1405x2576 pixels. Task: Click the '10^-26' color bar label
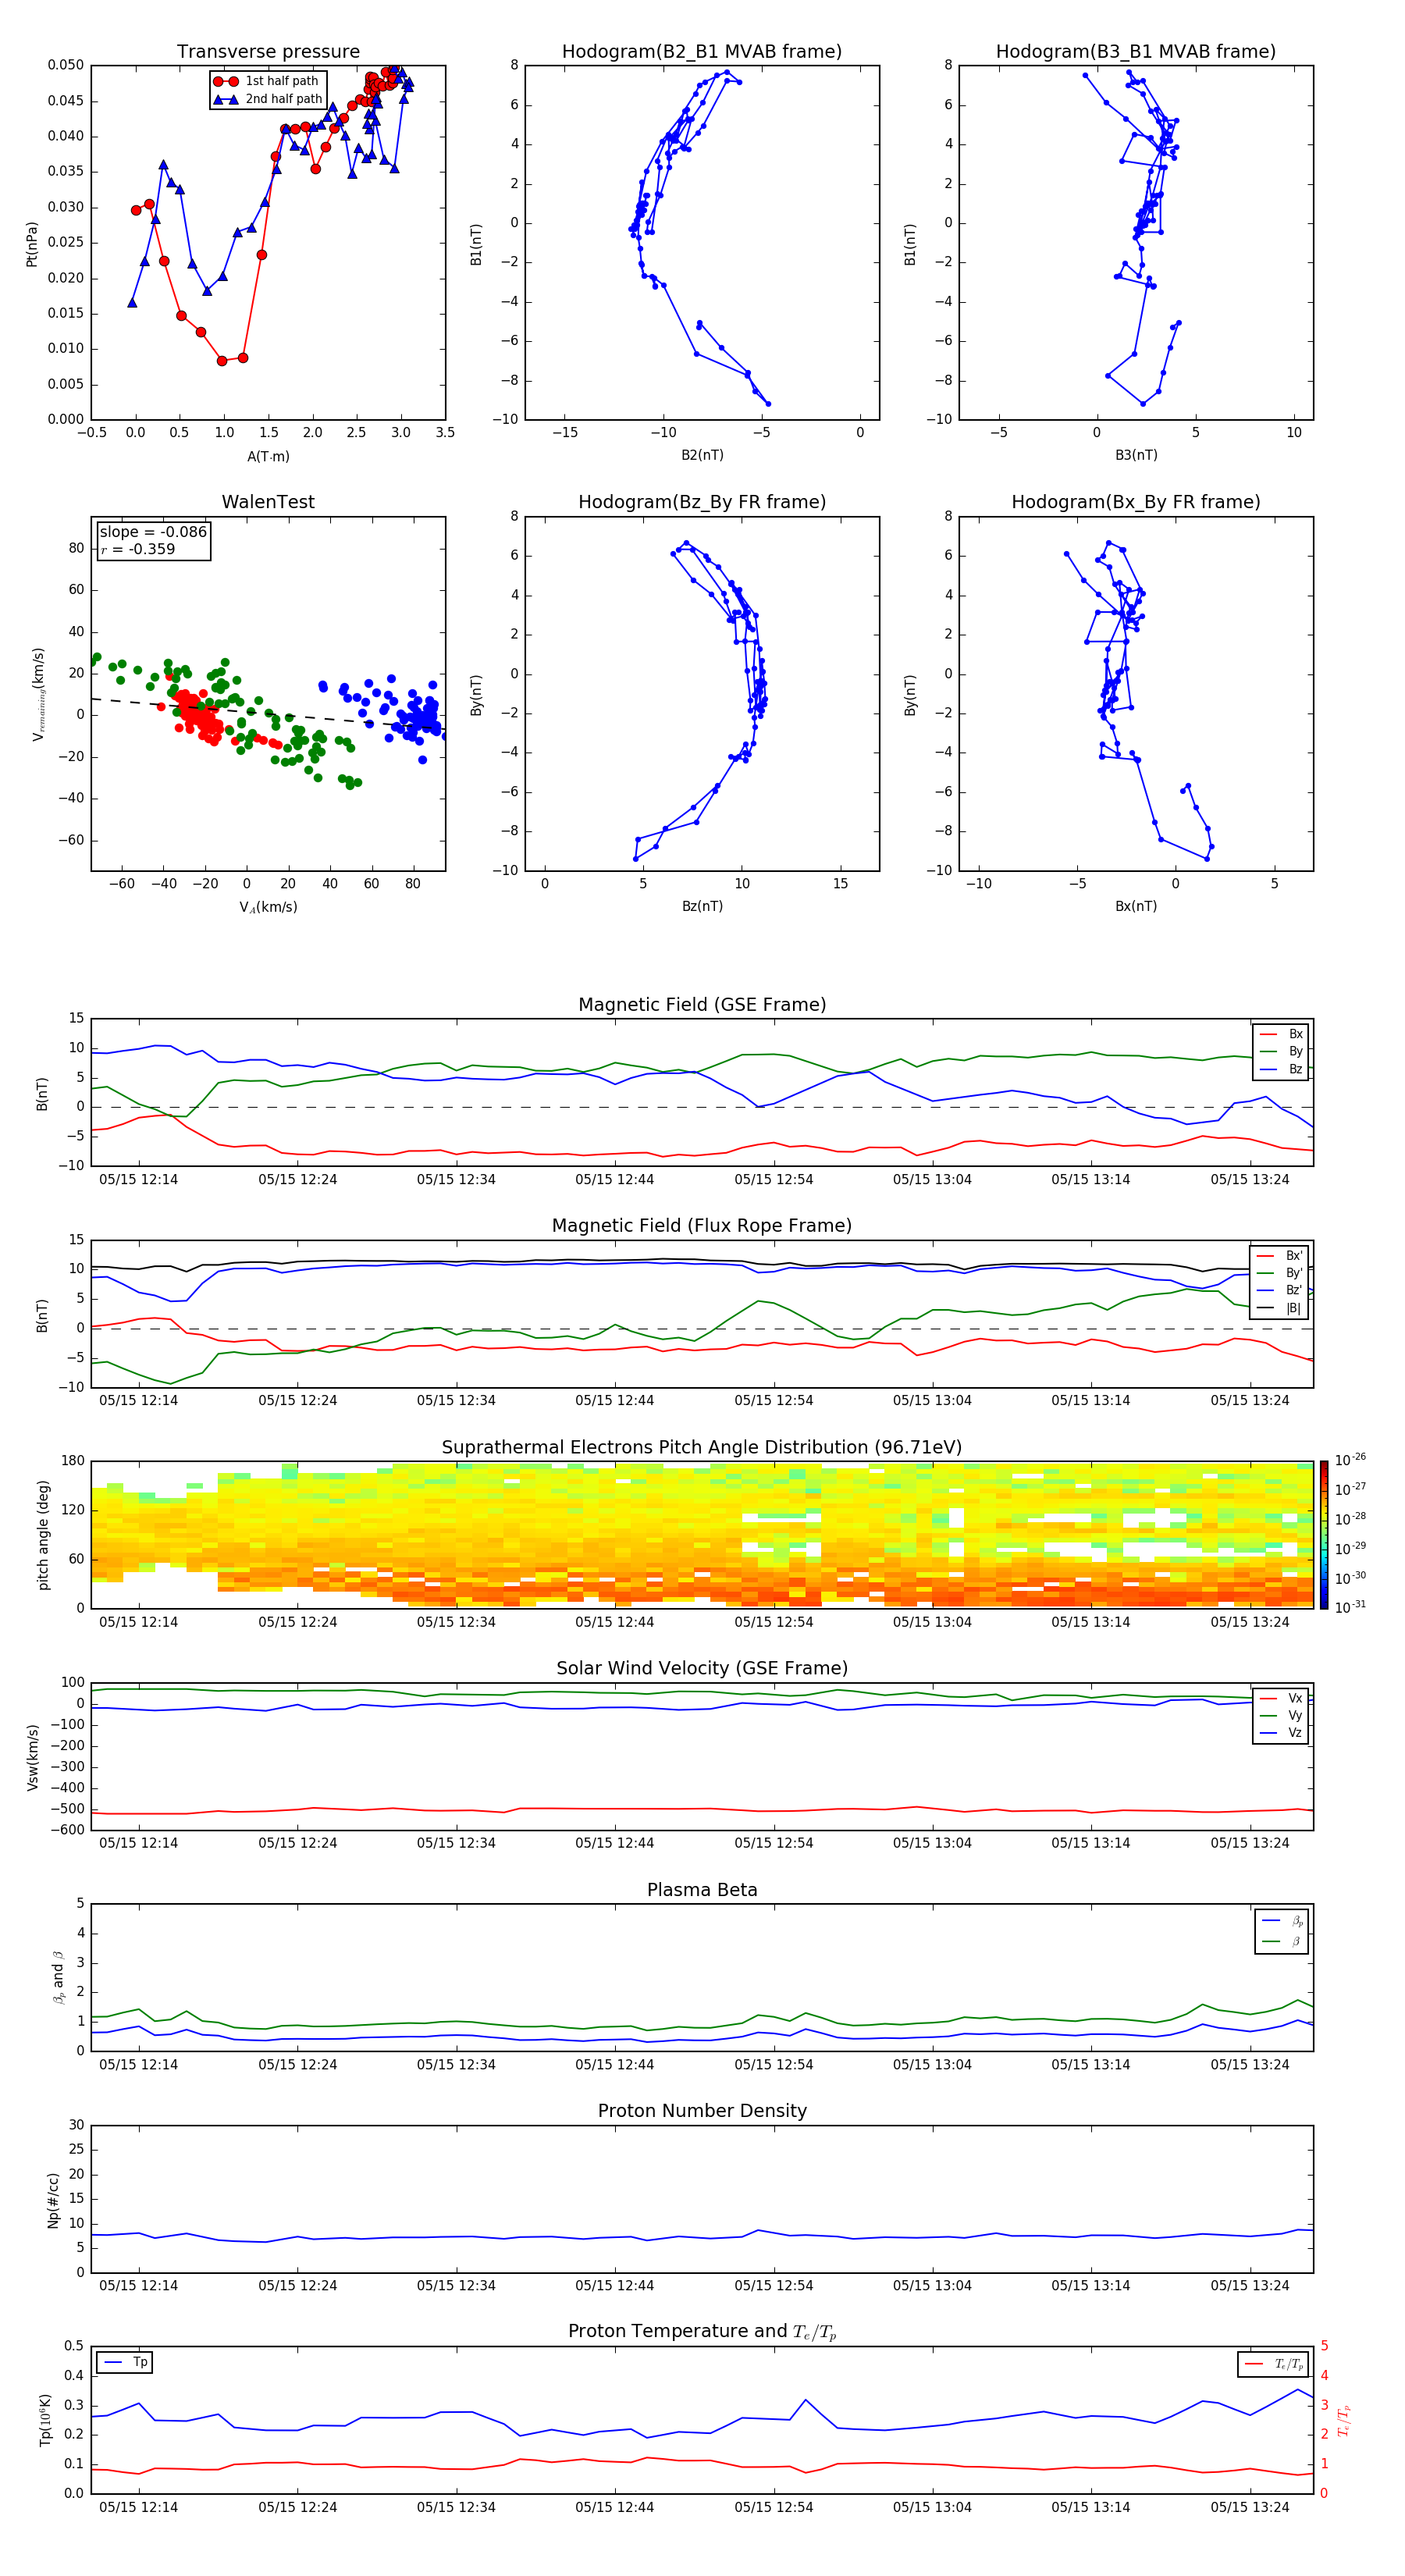point(1350,1460)
